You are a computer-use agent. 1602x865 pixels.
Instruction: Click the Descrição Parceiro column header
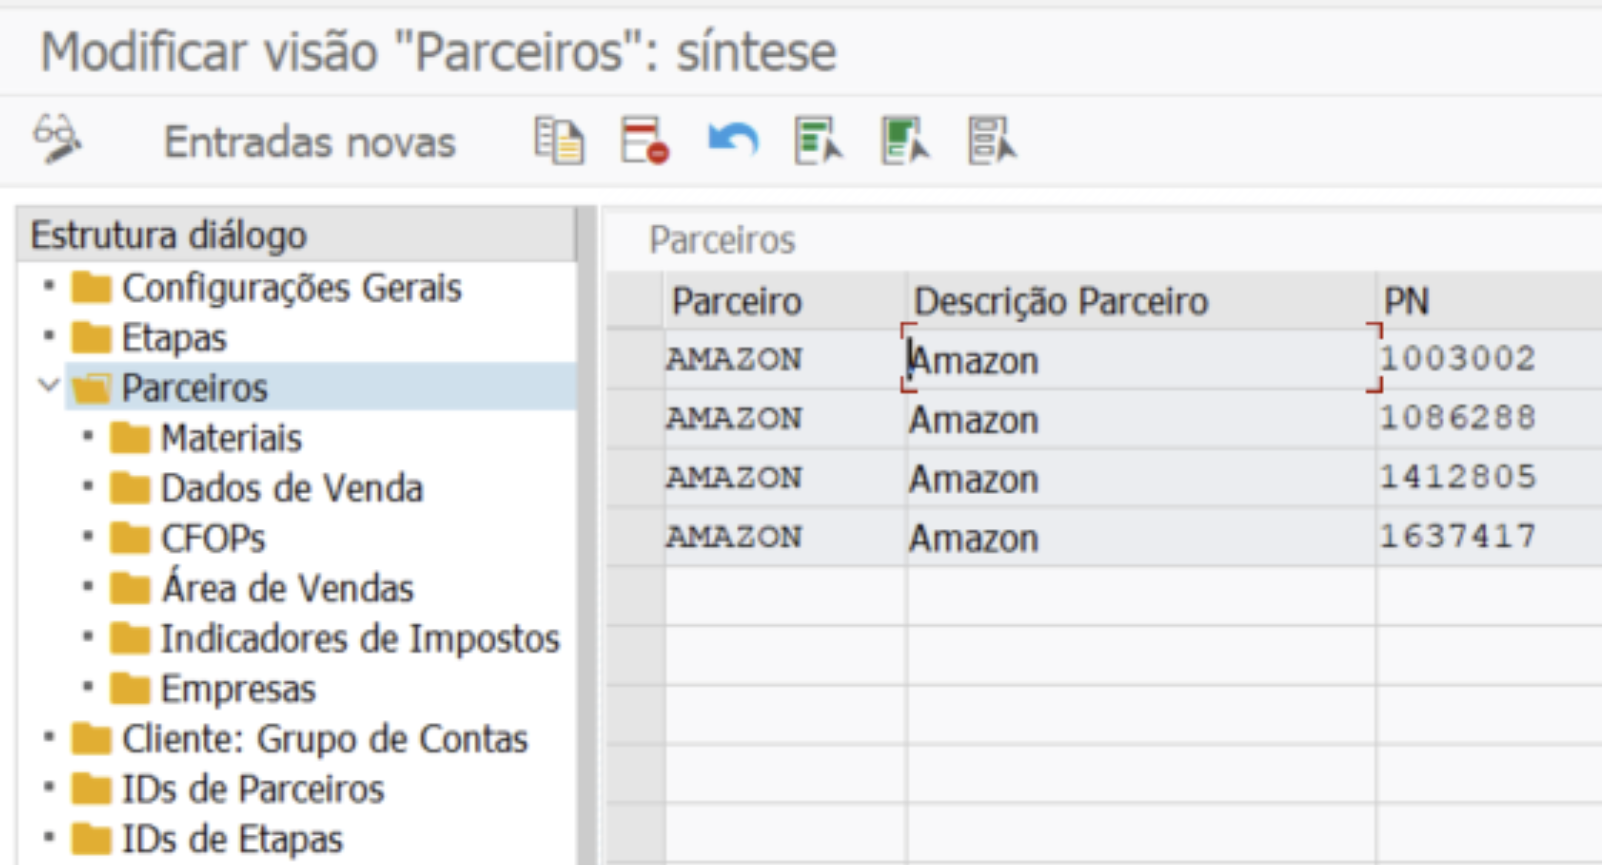click(1060, 301)
